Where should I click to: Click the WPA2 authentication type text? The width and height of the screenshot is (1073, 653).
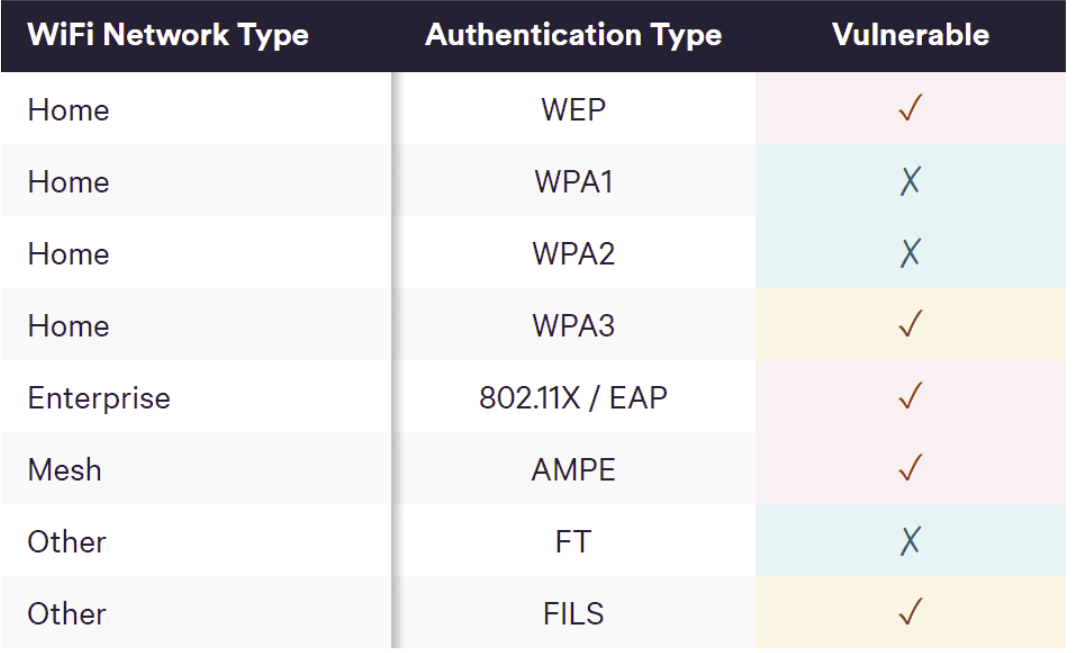[x=573, y=254]
